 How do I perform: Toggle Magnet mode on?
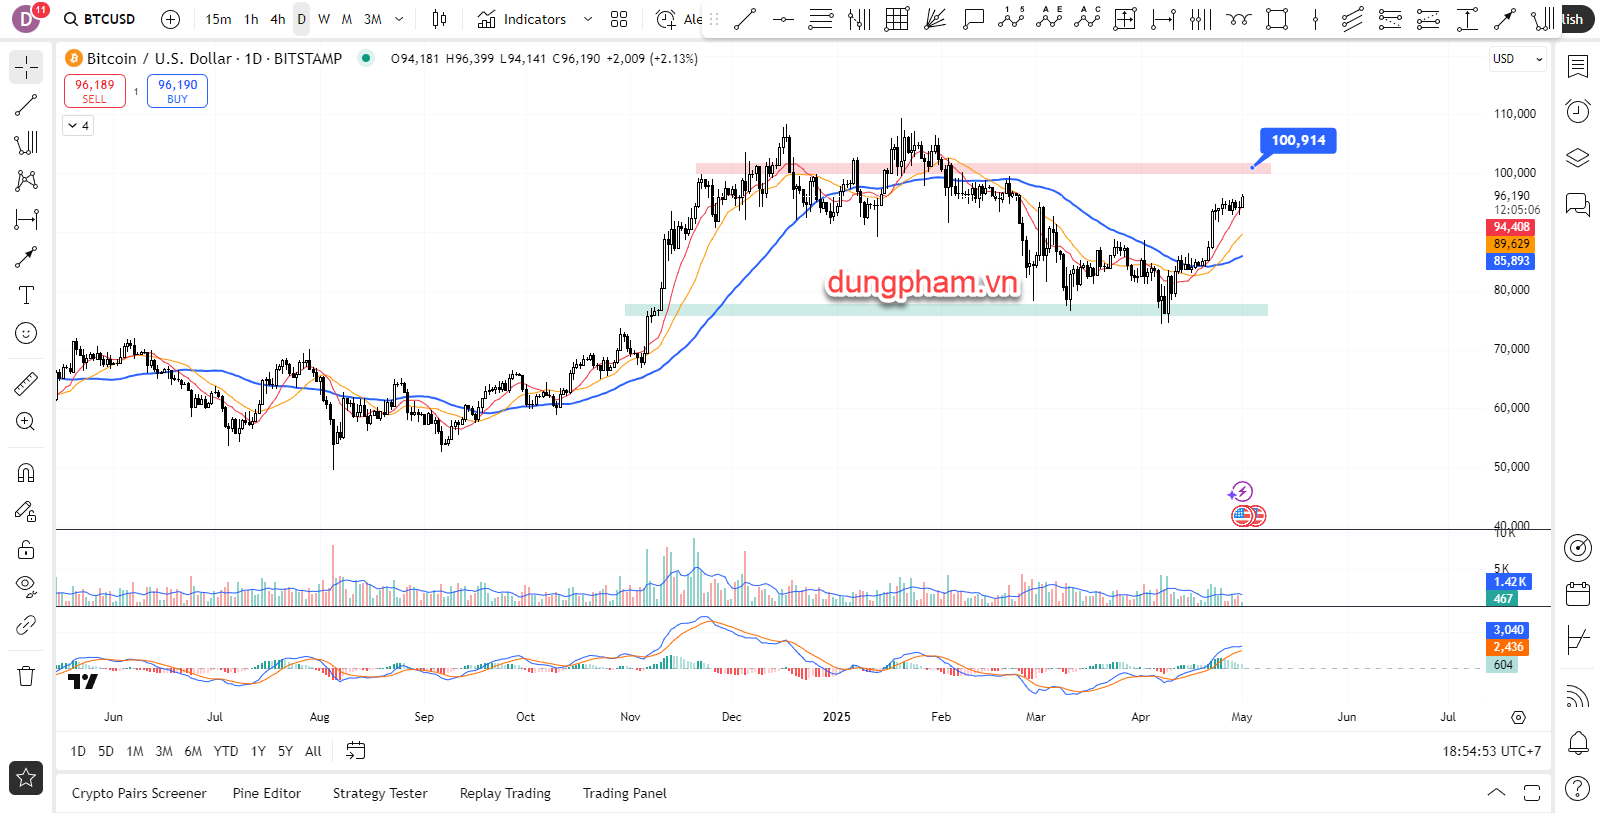26,473
